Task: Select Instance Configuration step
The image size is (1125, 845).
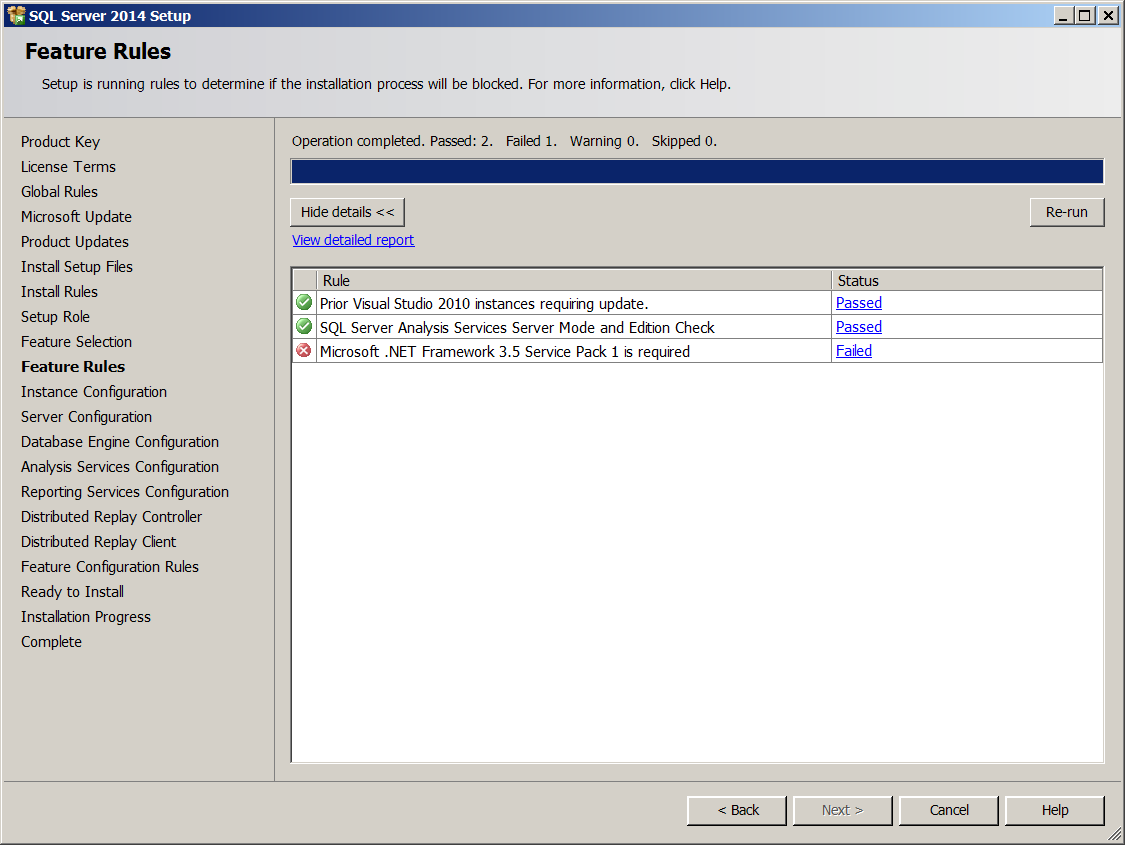Action: [94, 392]
